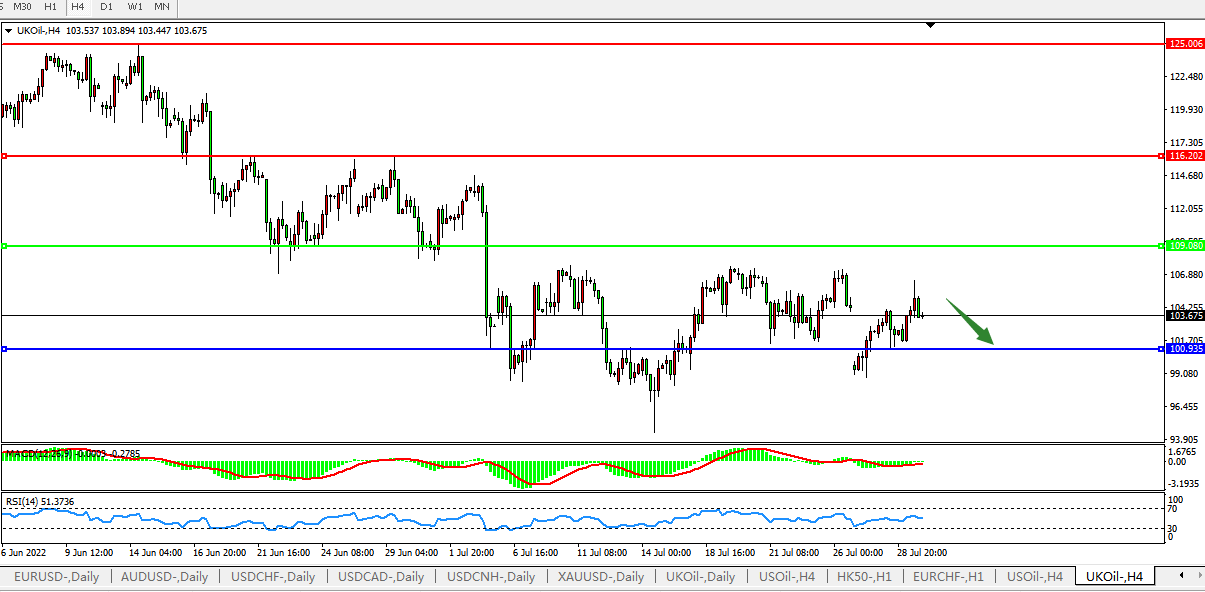Toggle the D1 timeframe button
Viewport: 1205px width, 592px height.
pyautogui.click(x=106, y=7)
